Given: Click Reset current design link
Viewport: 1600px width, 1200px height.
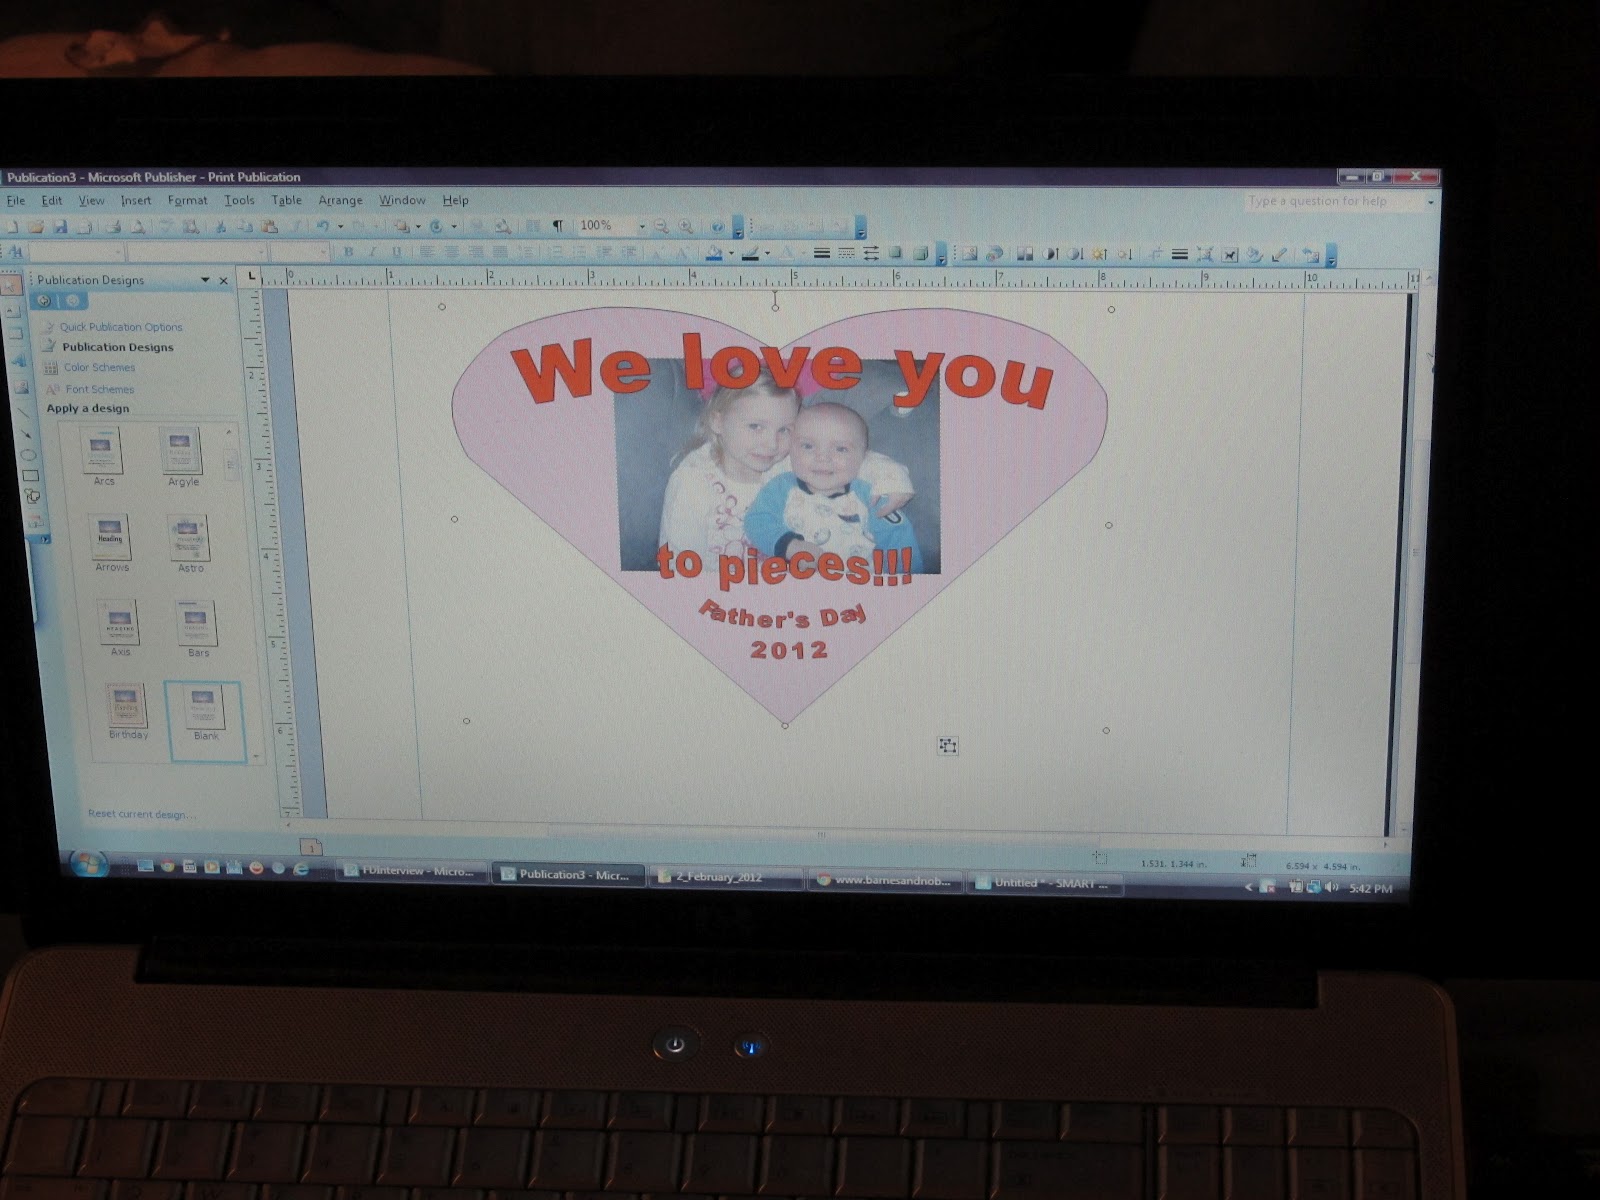Looking at the screenshot, I should click(141, 814).
